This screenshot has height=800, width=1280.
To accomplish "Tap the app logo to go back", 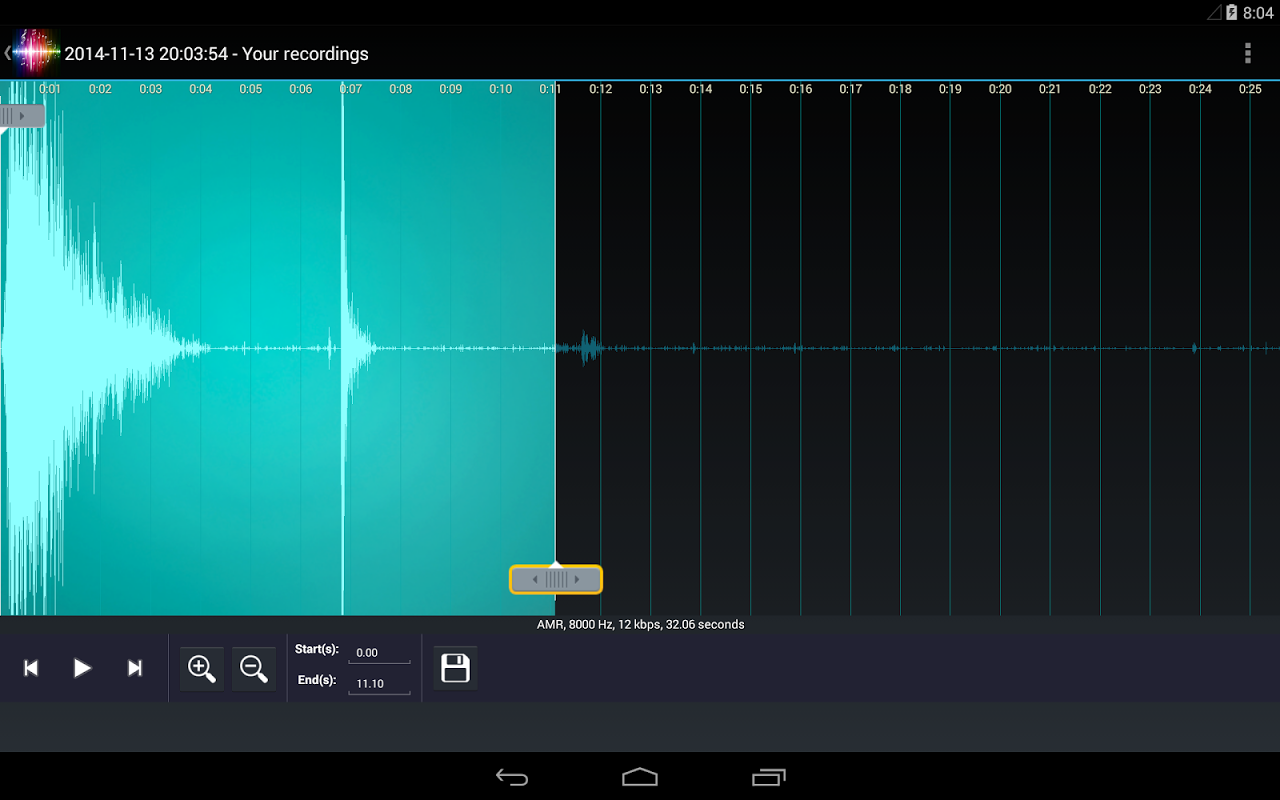I will (32, 53).
